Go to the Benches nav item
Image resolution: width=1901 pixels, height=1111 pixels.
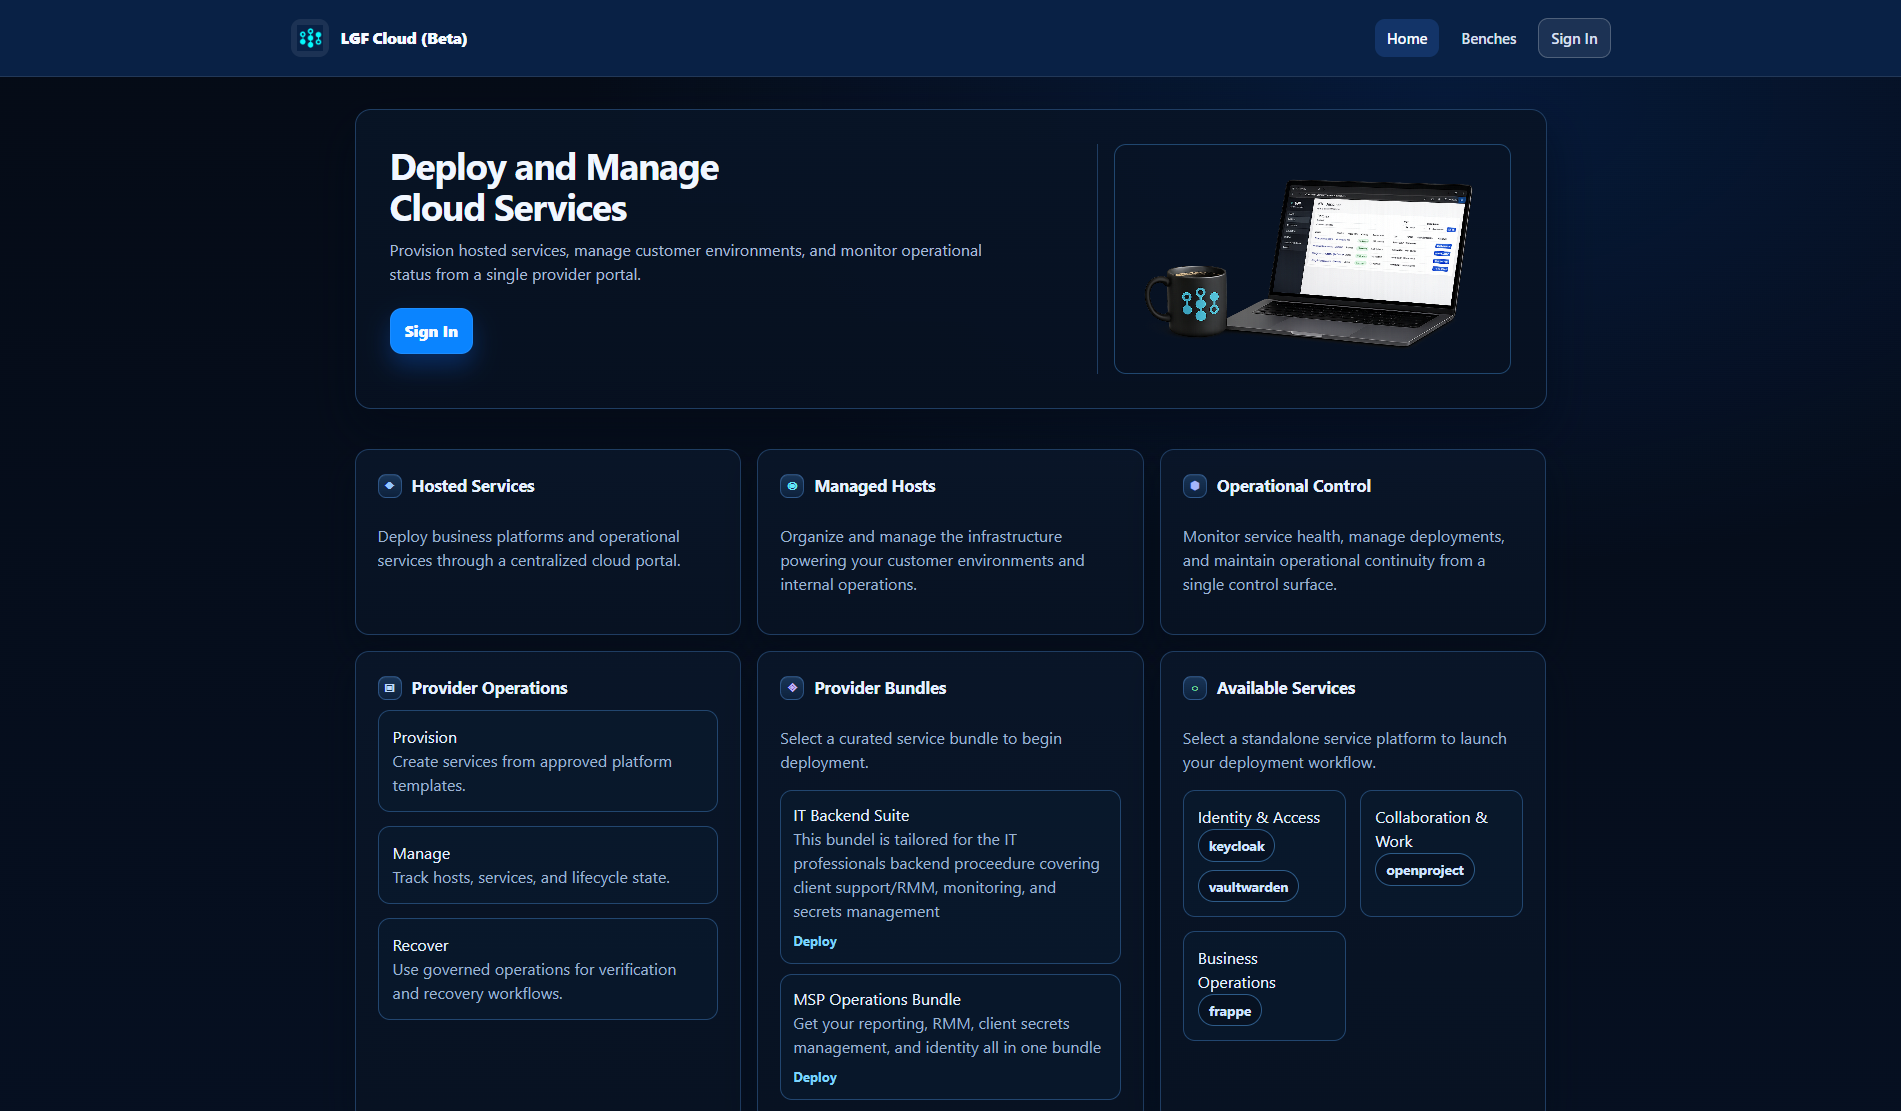1488,38
